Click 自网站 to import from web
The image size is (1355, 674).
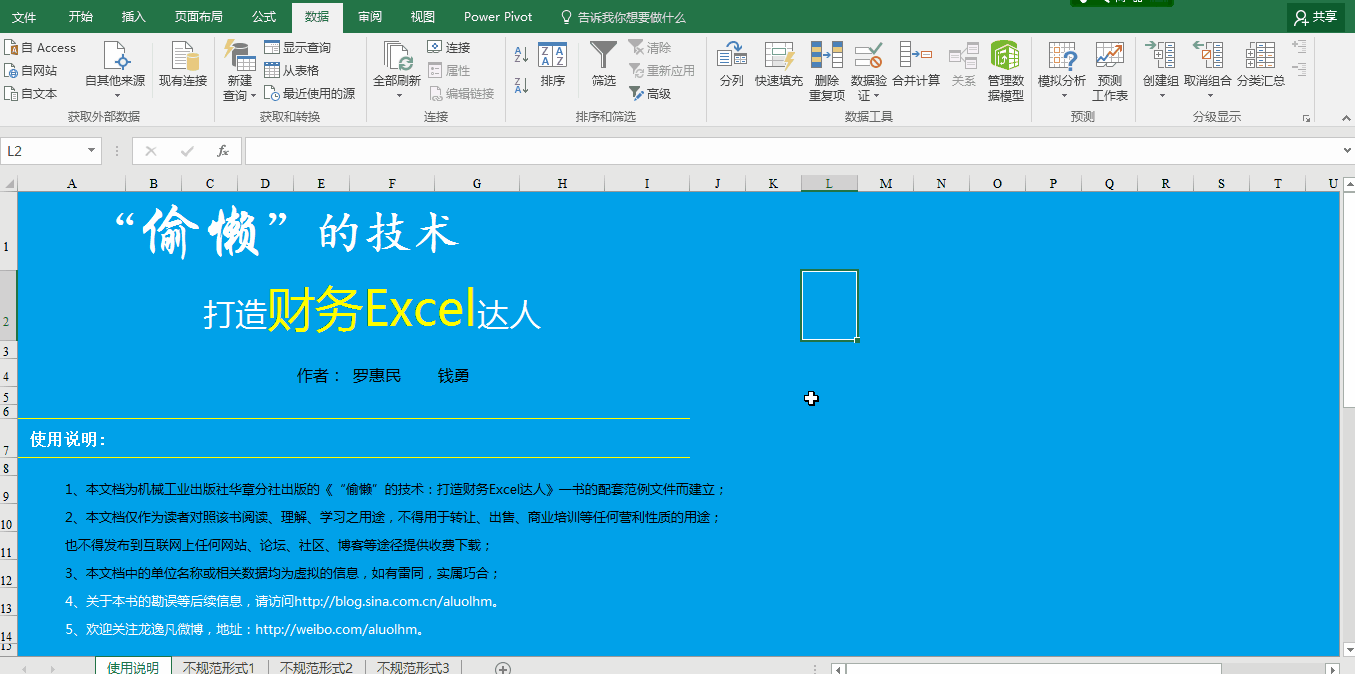point(31,70)
